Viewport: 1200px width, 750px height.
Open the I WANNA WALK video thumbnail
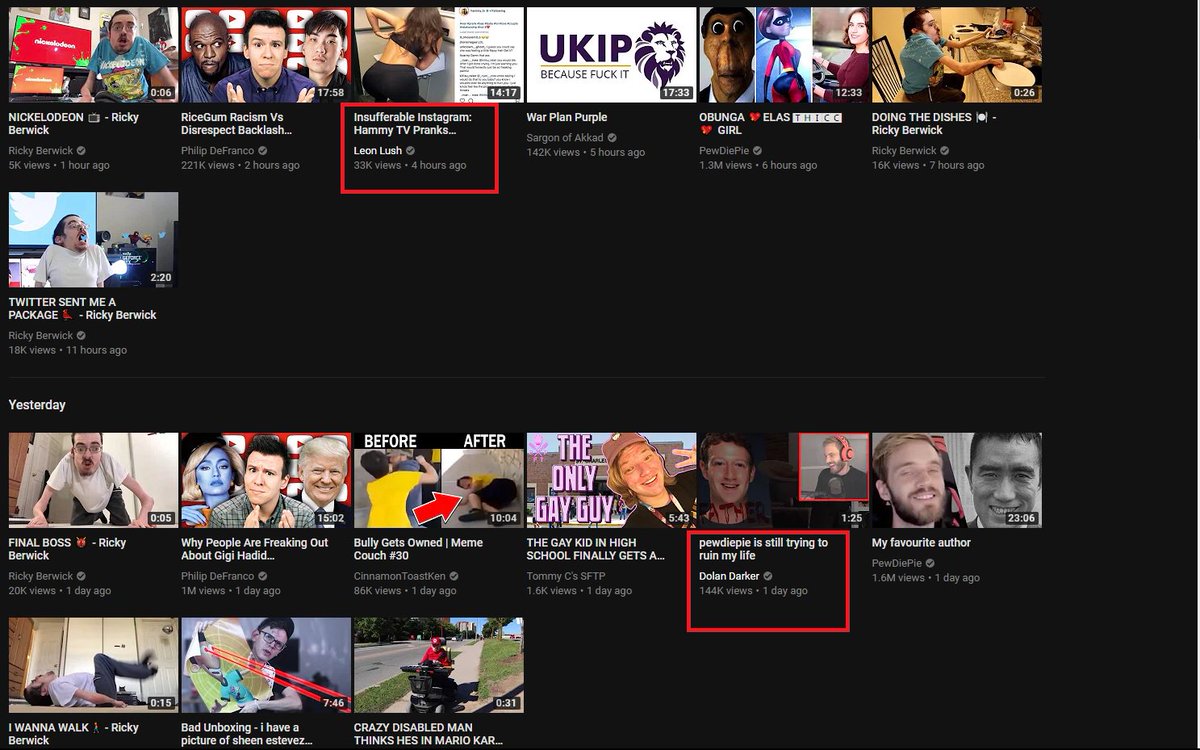93,665
